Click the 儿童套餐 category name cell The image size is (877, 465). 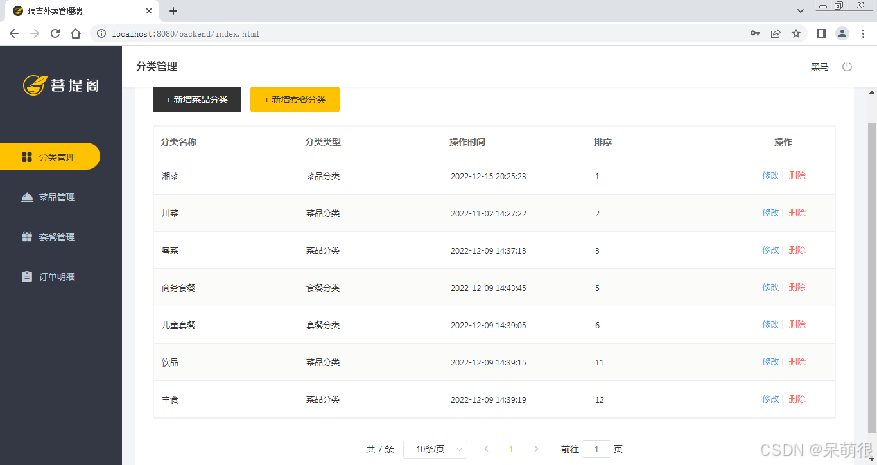(x=178, y=325)
